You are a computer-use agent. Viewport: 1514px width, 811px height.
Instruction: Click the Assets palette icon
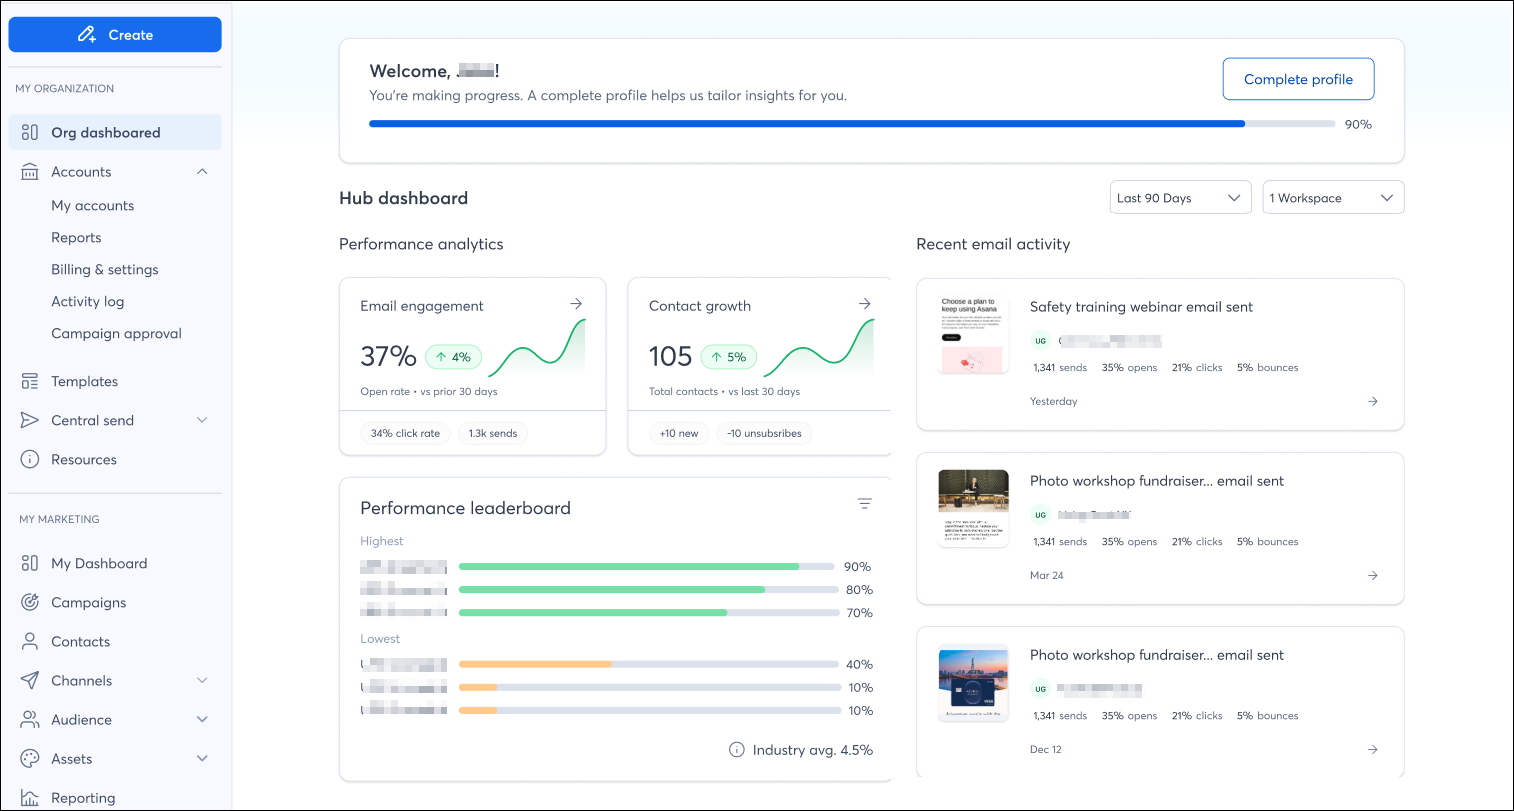[30, 759]
